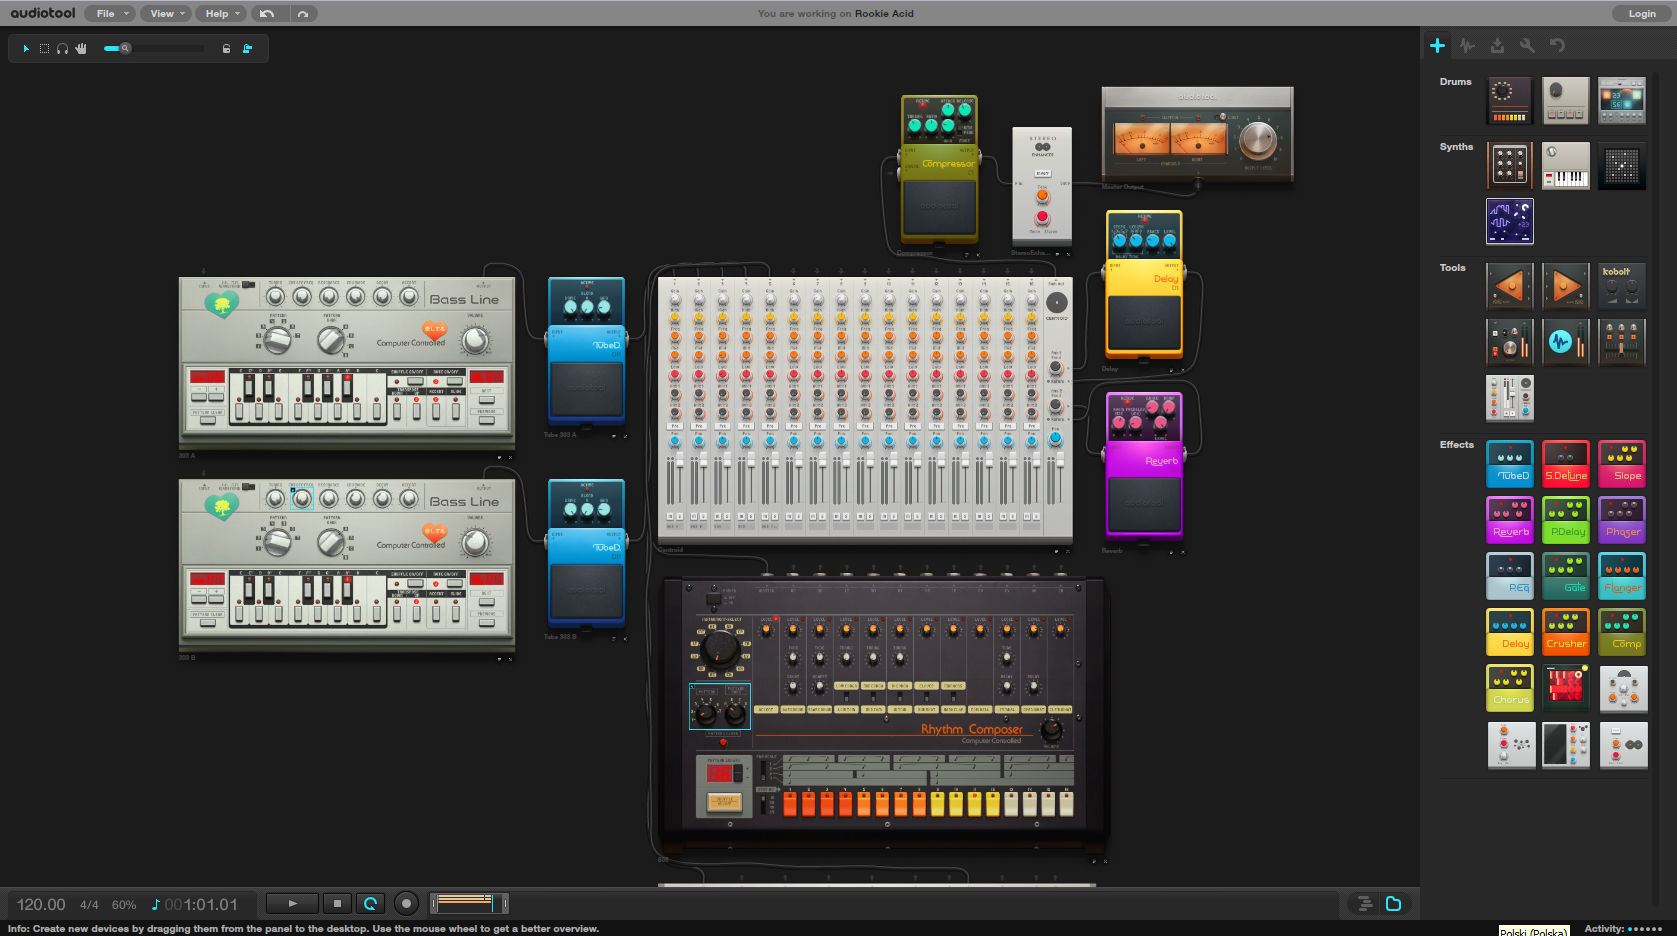Open the Help dropdown menu

pyautogui.click(x=222, y=14)
